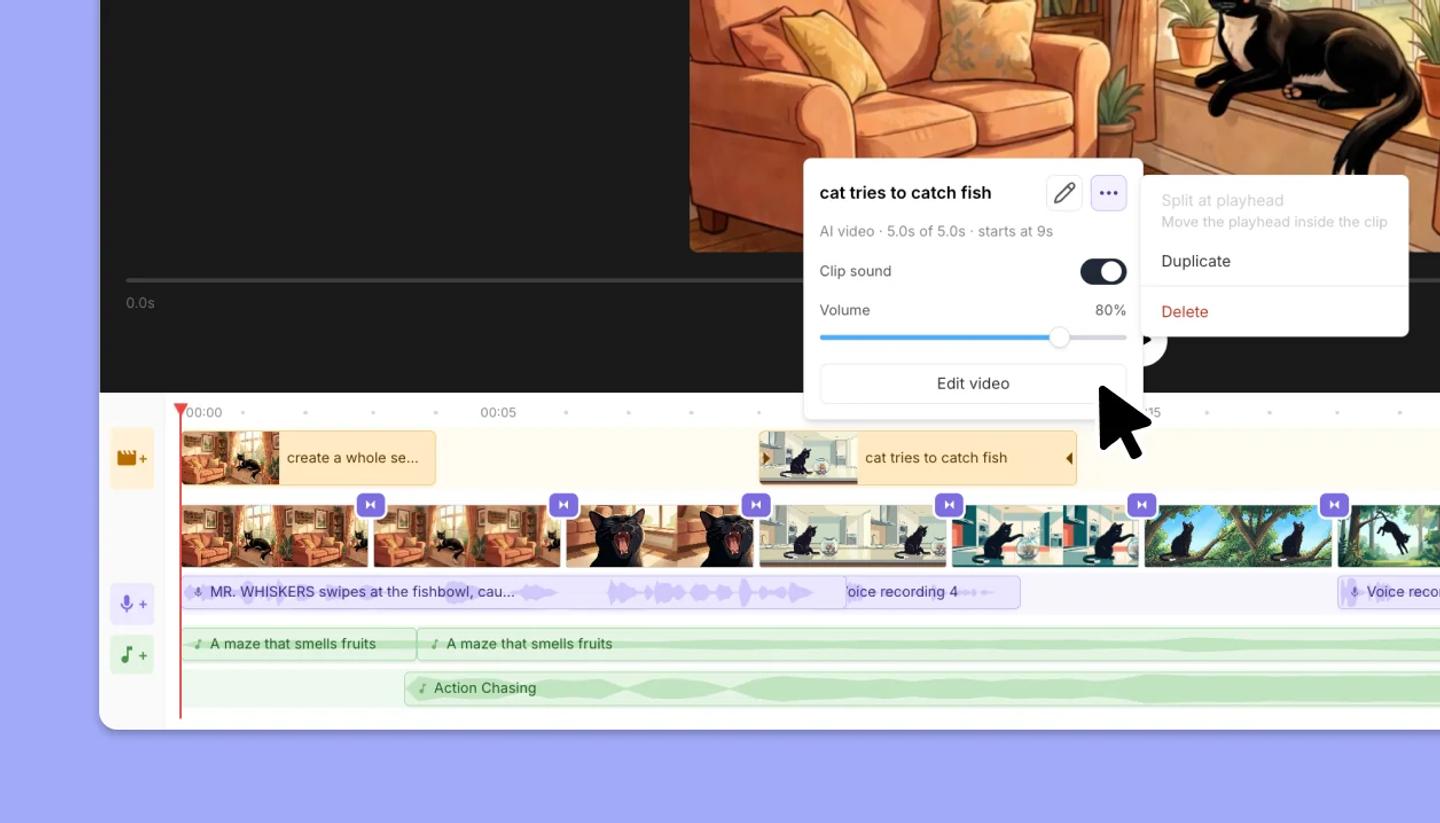
Task: Select the cat in tree scene thumbnail
Action: (1238, 537)
